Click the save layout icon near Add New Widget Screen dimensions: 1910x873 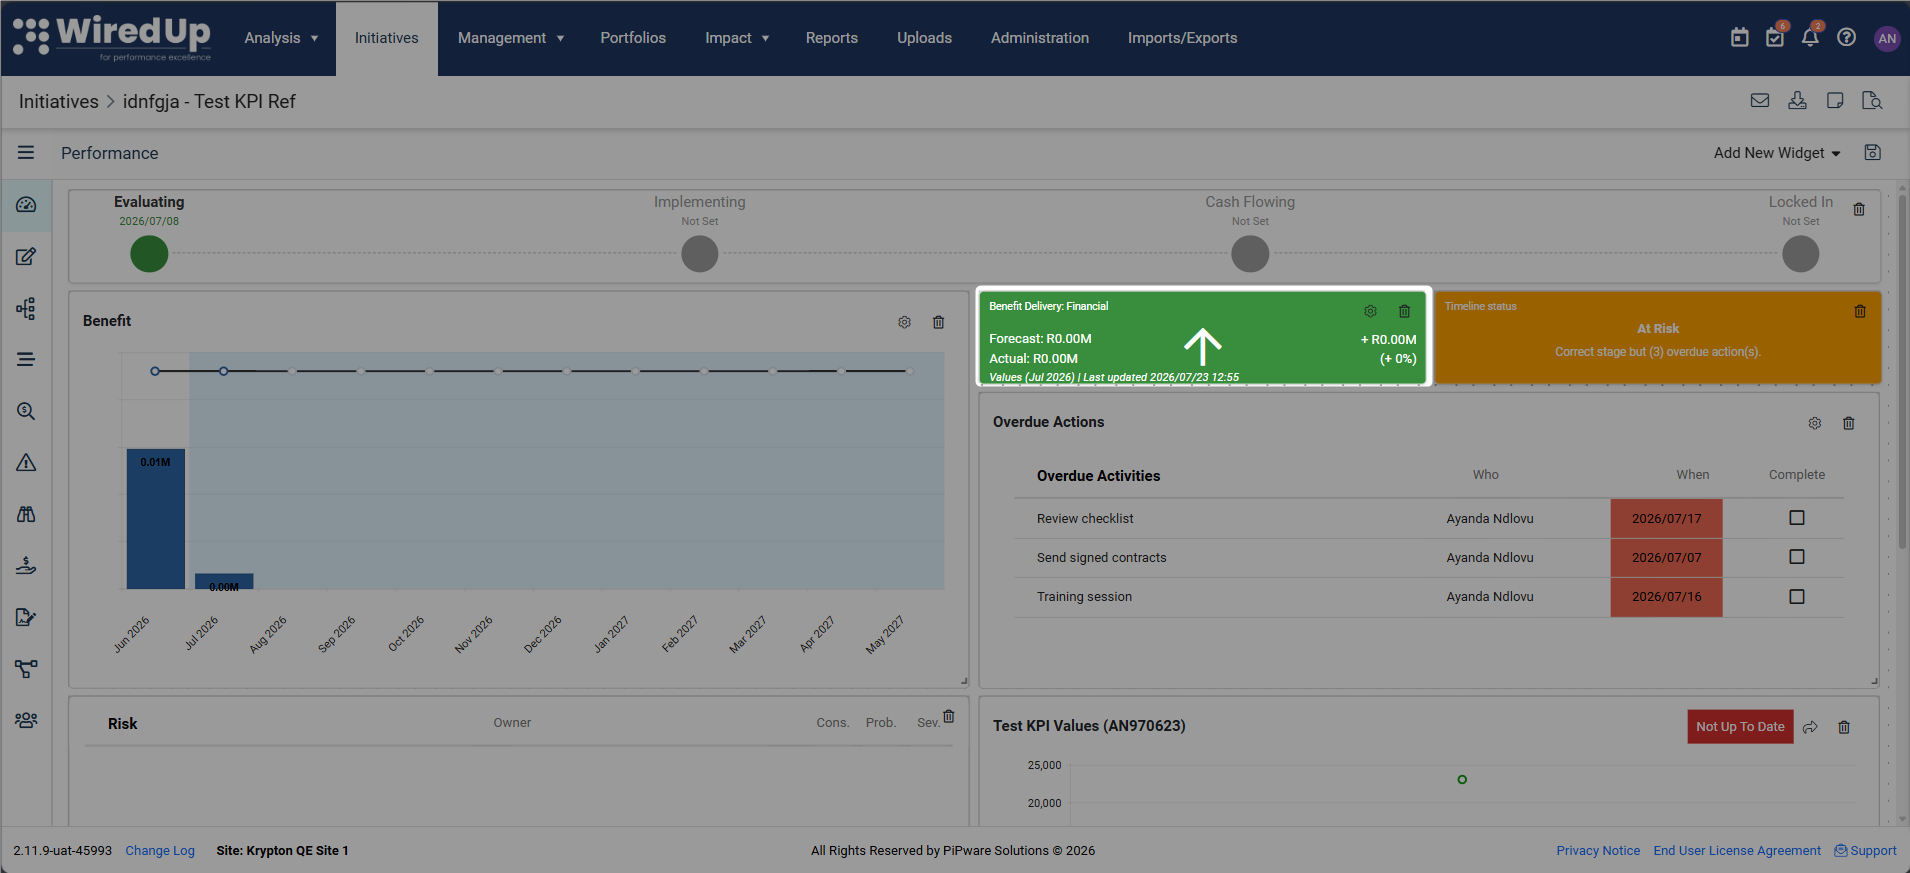(x=1873, y=153)
